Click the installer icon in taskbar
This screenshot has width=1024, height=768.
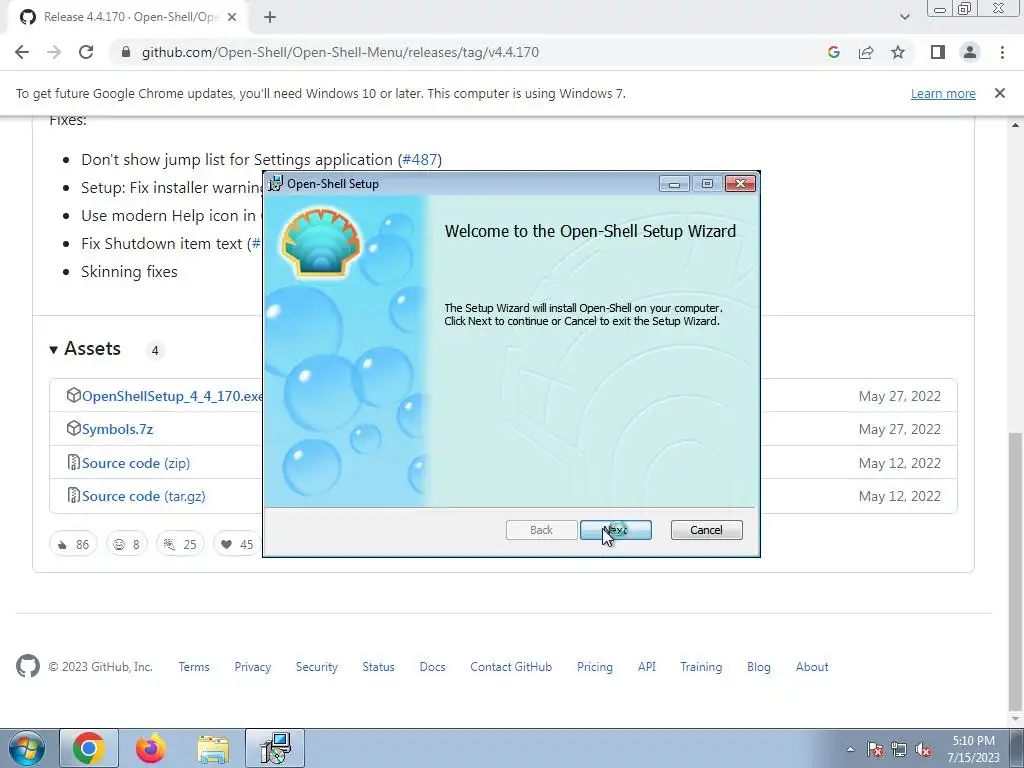coord(275,748)
